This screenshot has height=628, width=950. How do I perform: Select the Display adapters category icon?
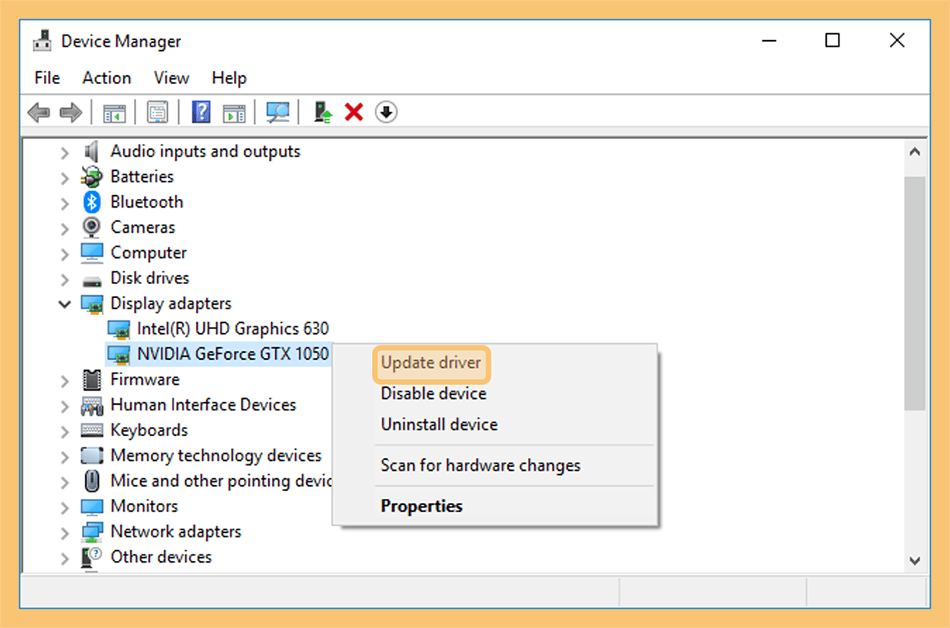coord(91,304)
